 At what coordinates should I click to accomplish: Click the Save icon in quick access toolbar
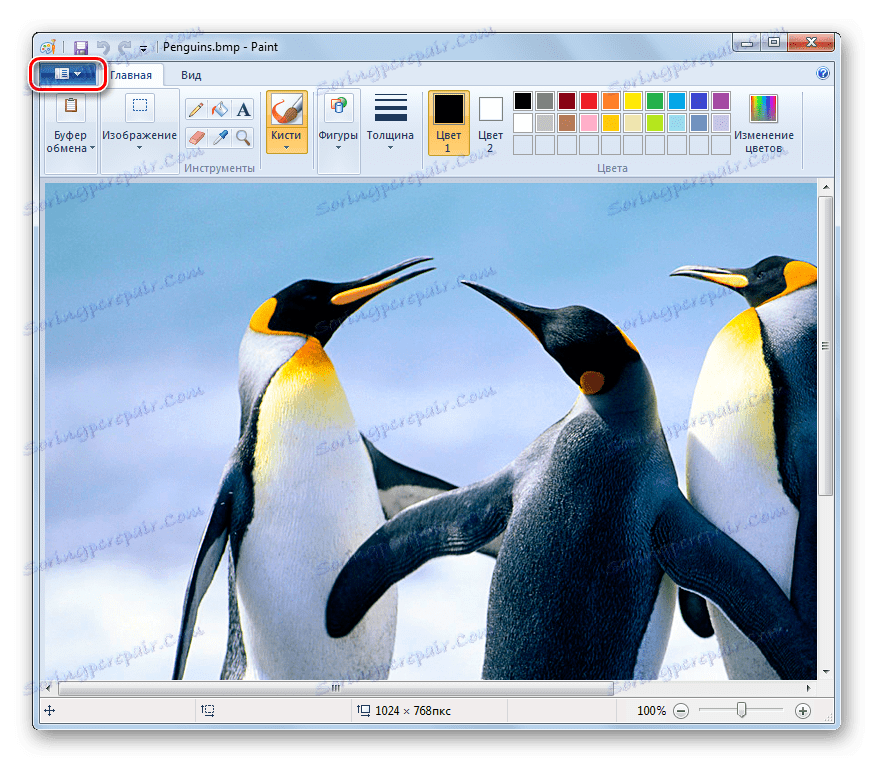tap(81, 47)
